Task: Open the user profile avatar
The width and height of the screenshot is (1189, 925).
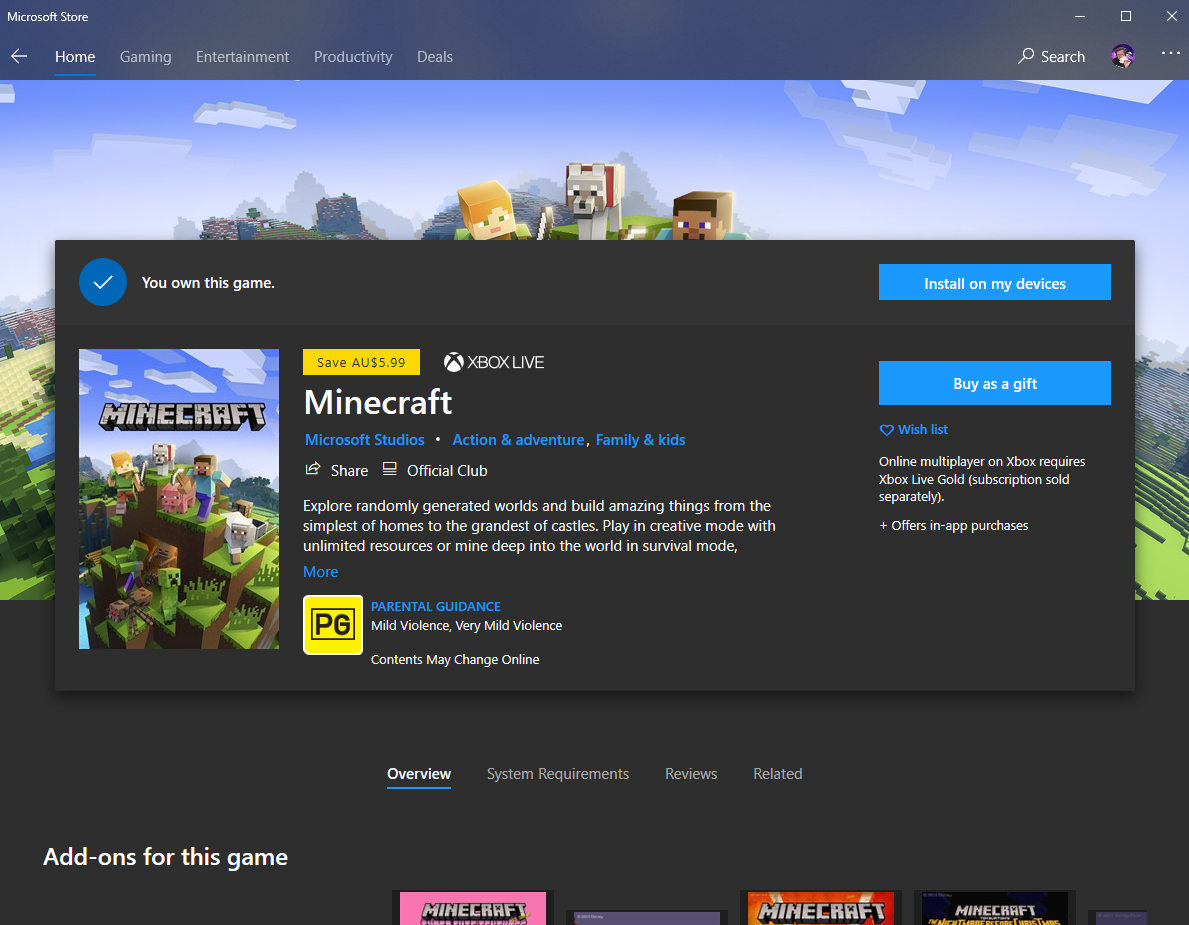Action: coord(1122,56)
